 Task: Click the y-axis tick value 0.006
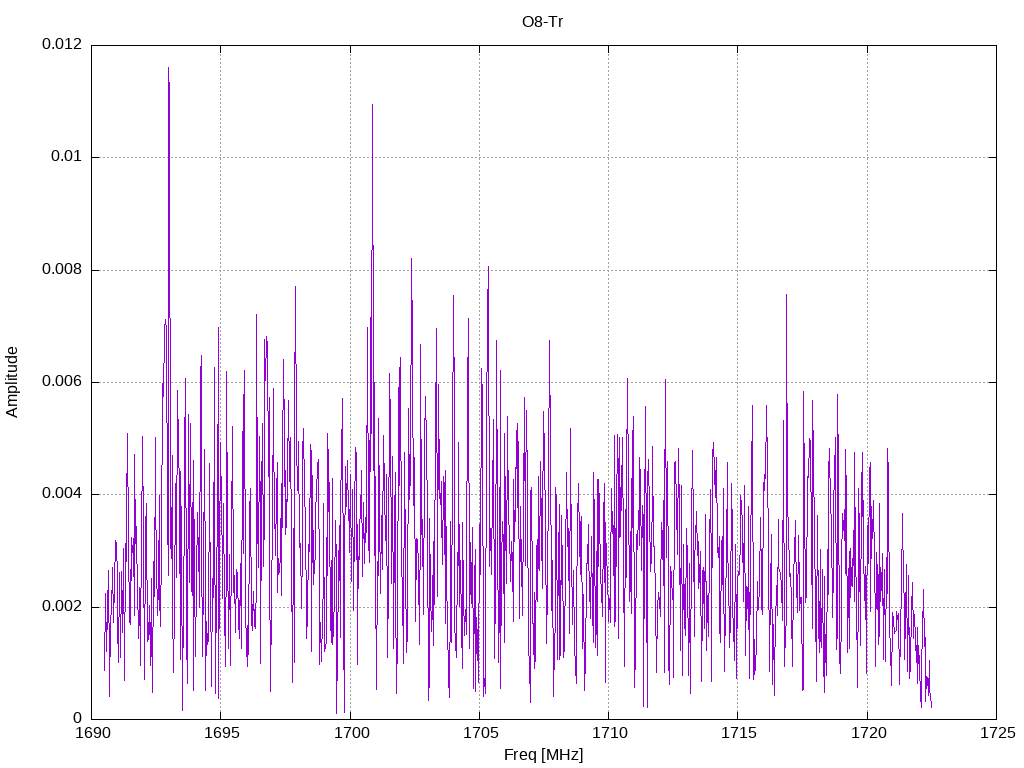pyautogui.click(x=62, y=382)
